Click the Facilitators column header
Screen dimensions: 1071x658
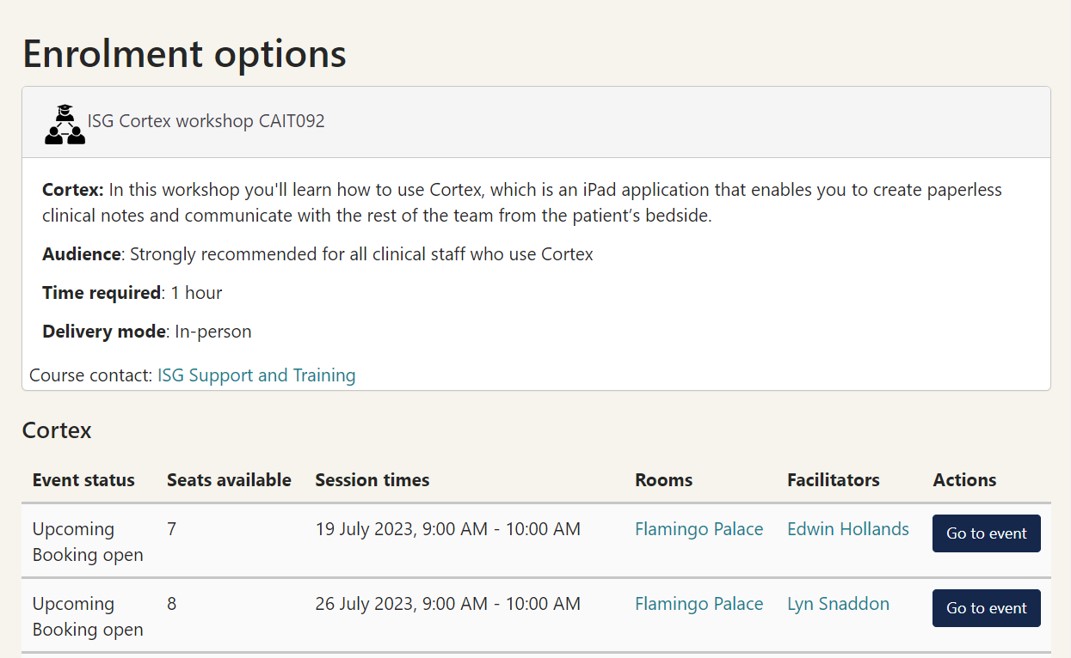click(x=832, y=480)
